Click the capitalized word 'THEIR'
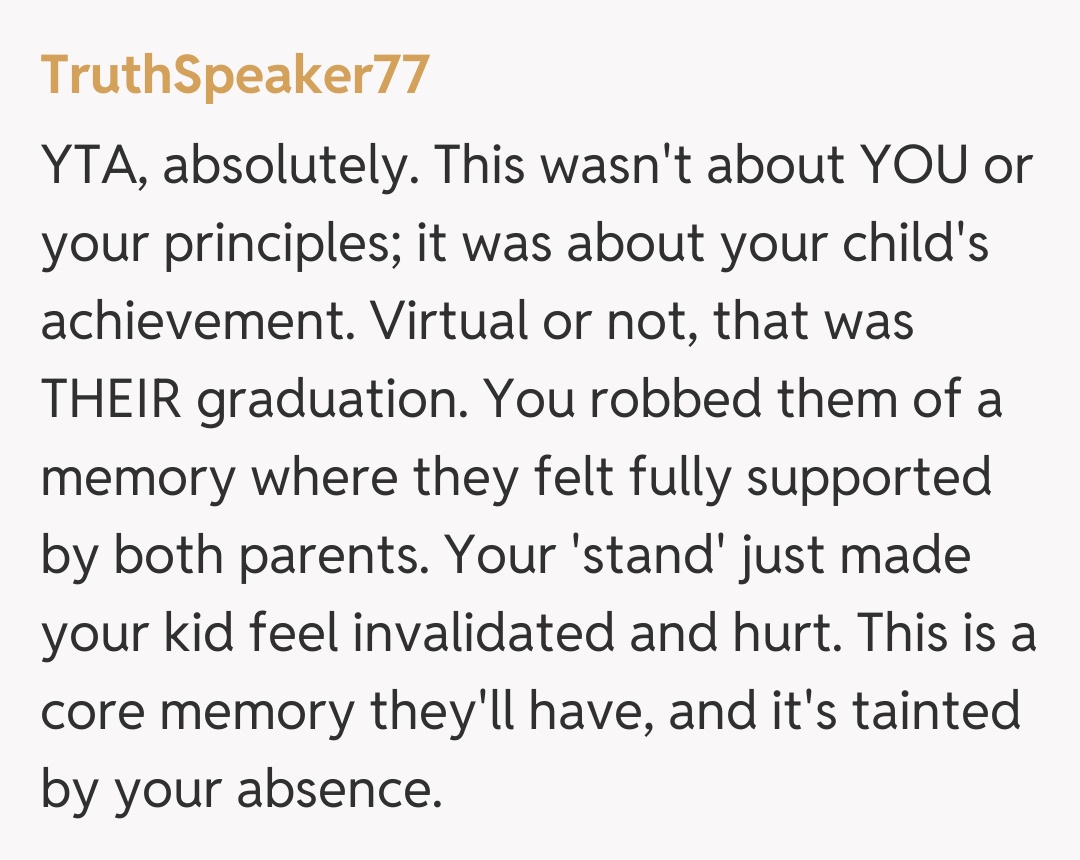1080x860 pixels. coord(109,401)
